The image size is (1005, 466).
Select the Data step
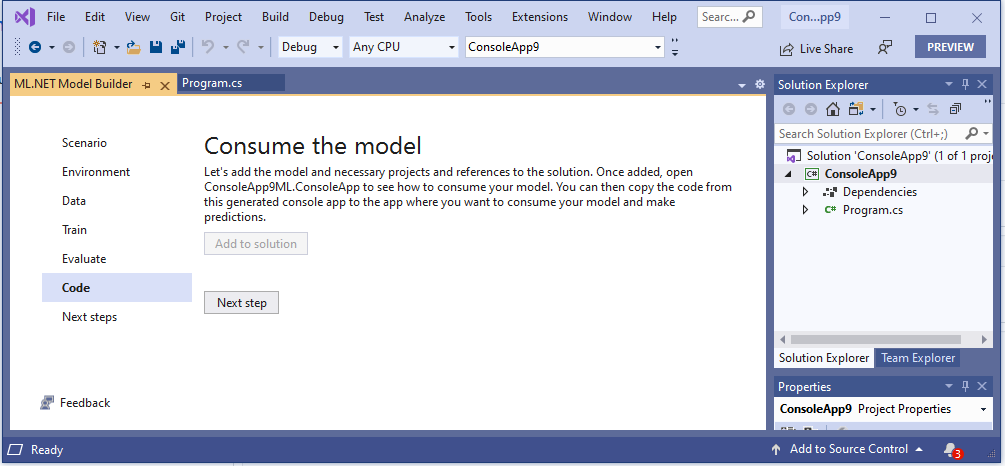(74, 201)
